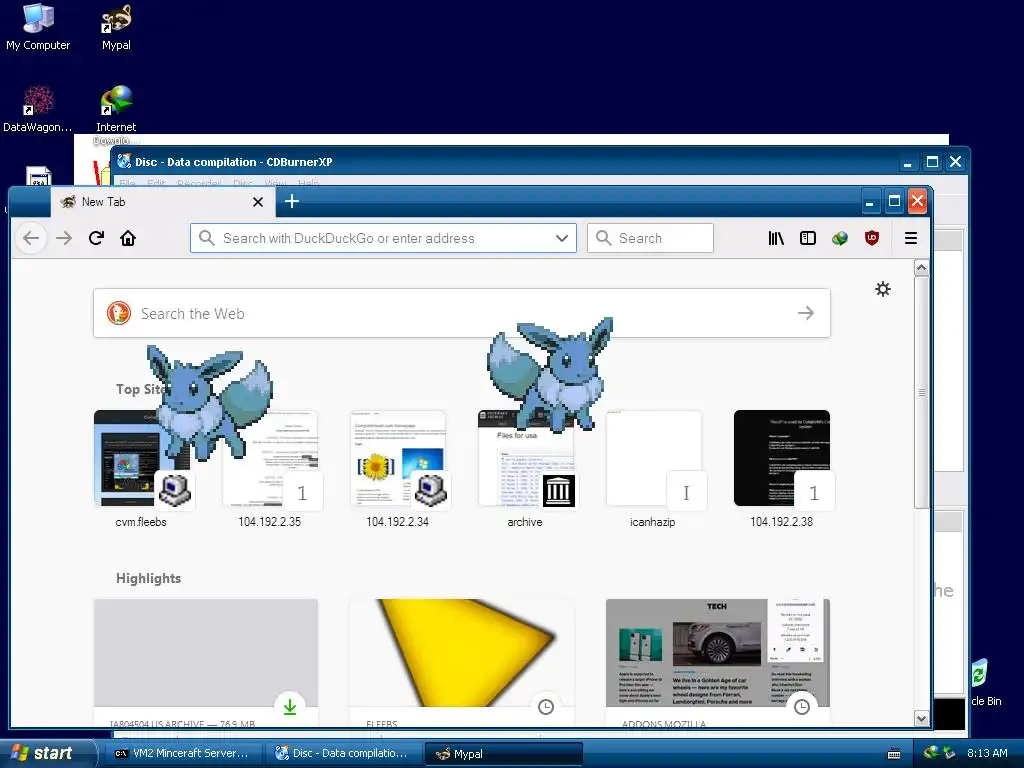The image size is (1024, 768).
Task: Click the page scrollbar up arrow
Action: [921, 268]
